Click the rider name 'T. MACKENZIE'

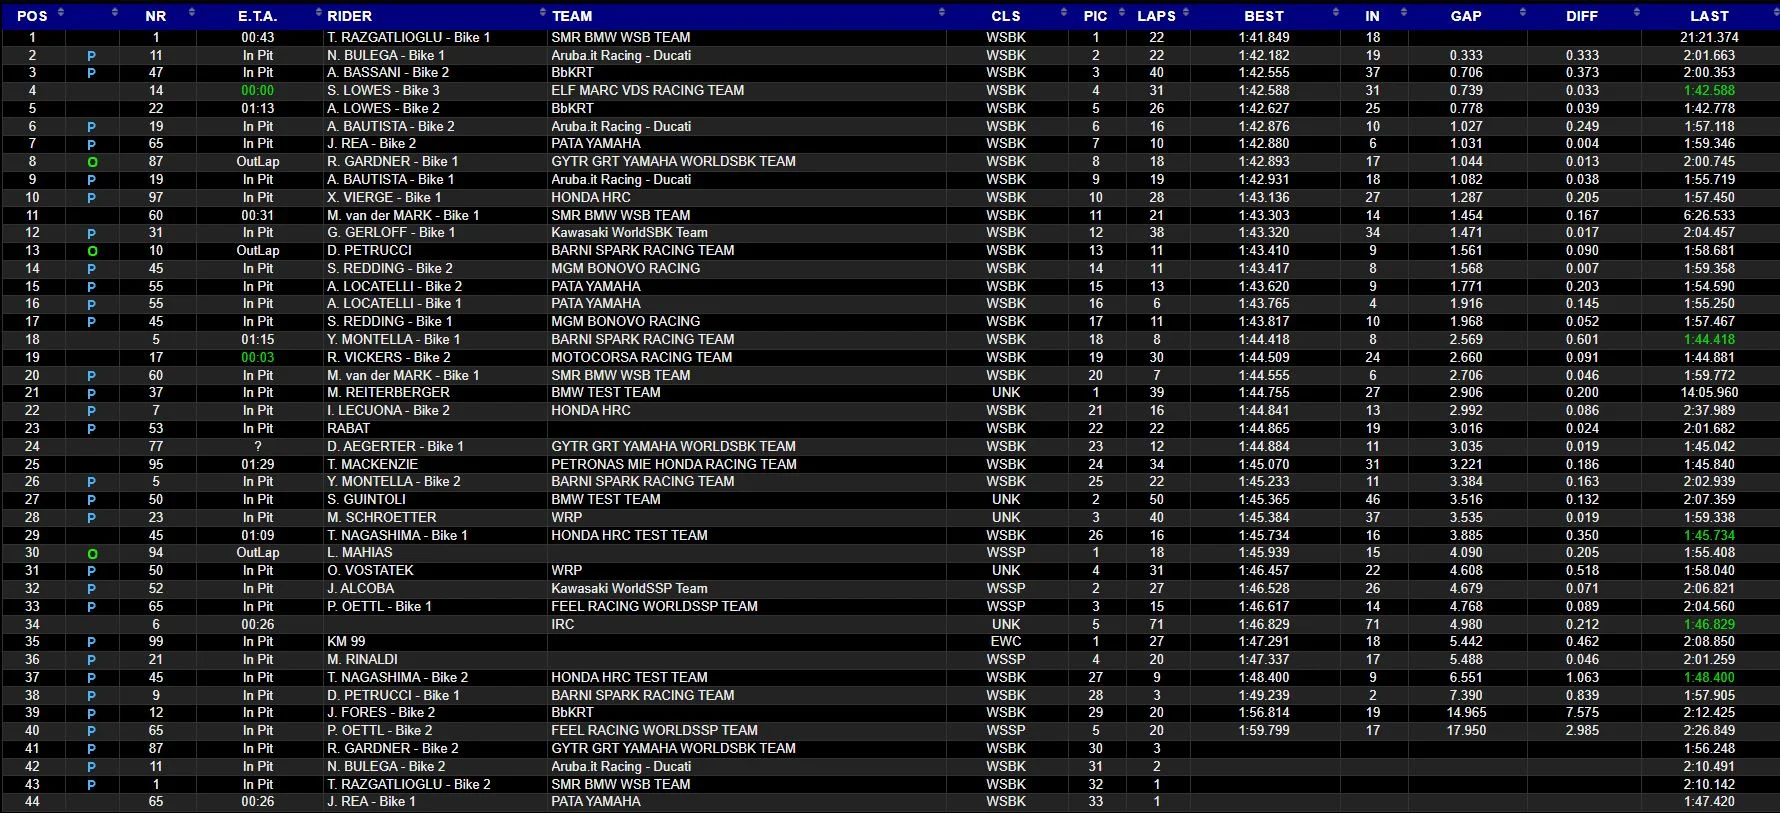tap(372, 464)
